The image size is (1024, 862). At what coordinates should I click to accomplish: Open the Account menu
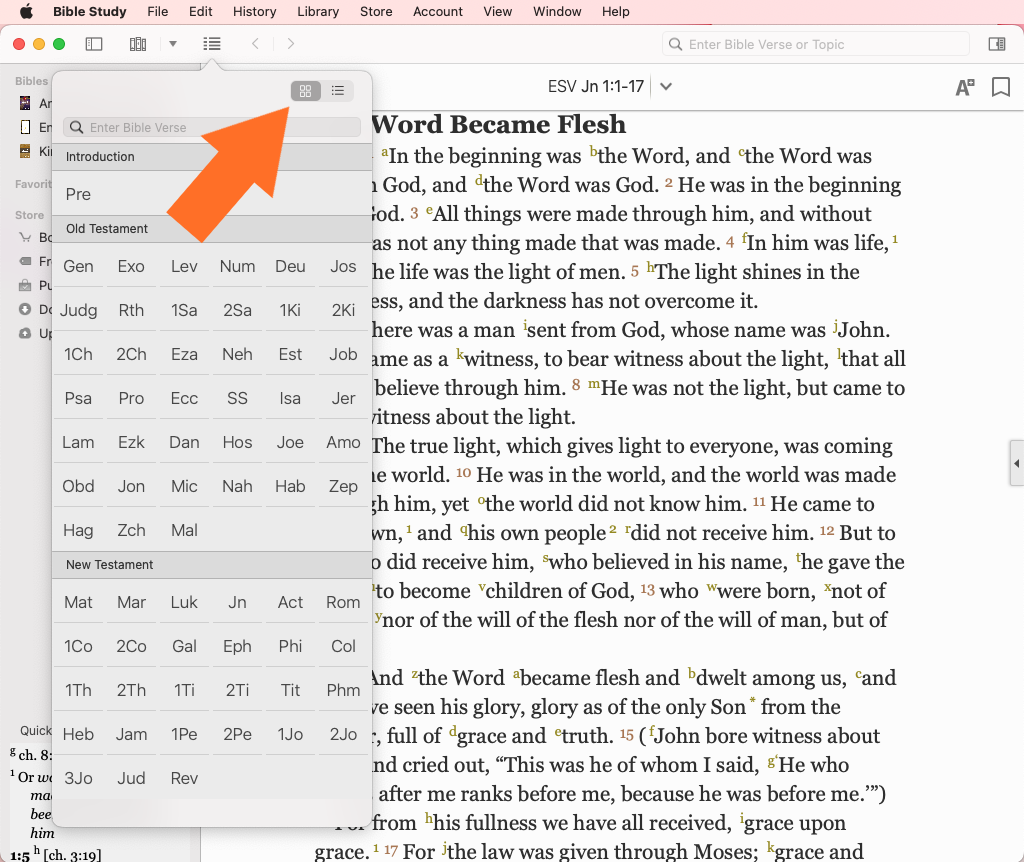pos(438,11)
